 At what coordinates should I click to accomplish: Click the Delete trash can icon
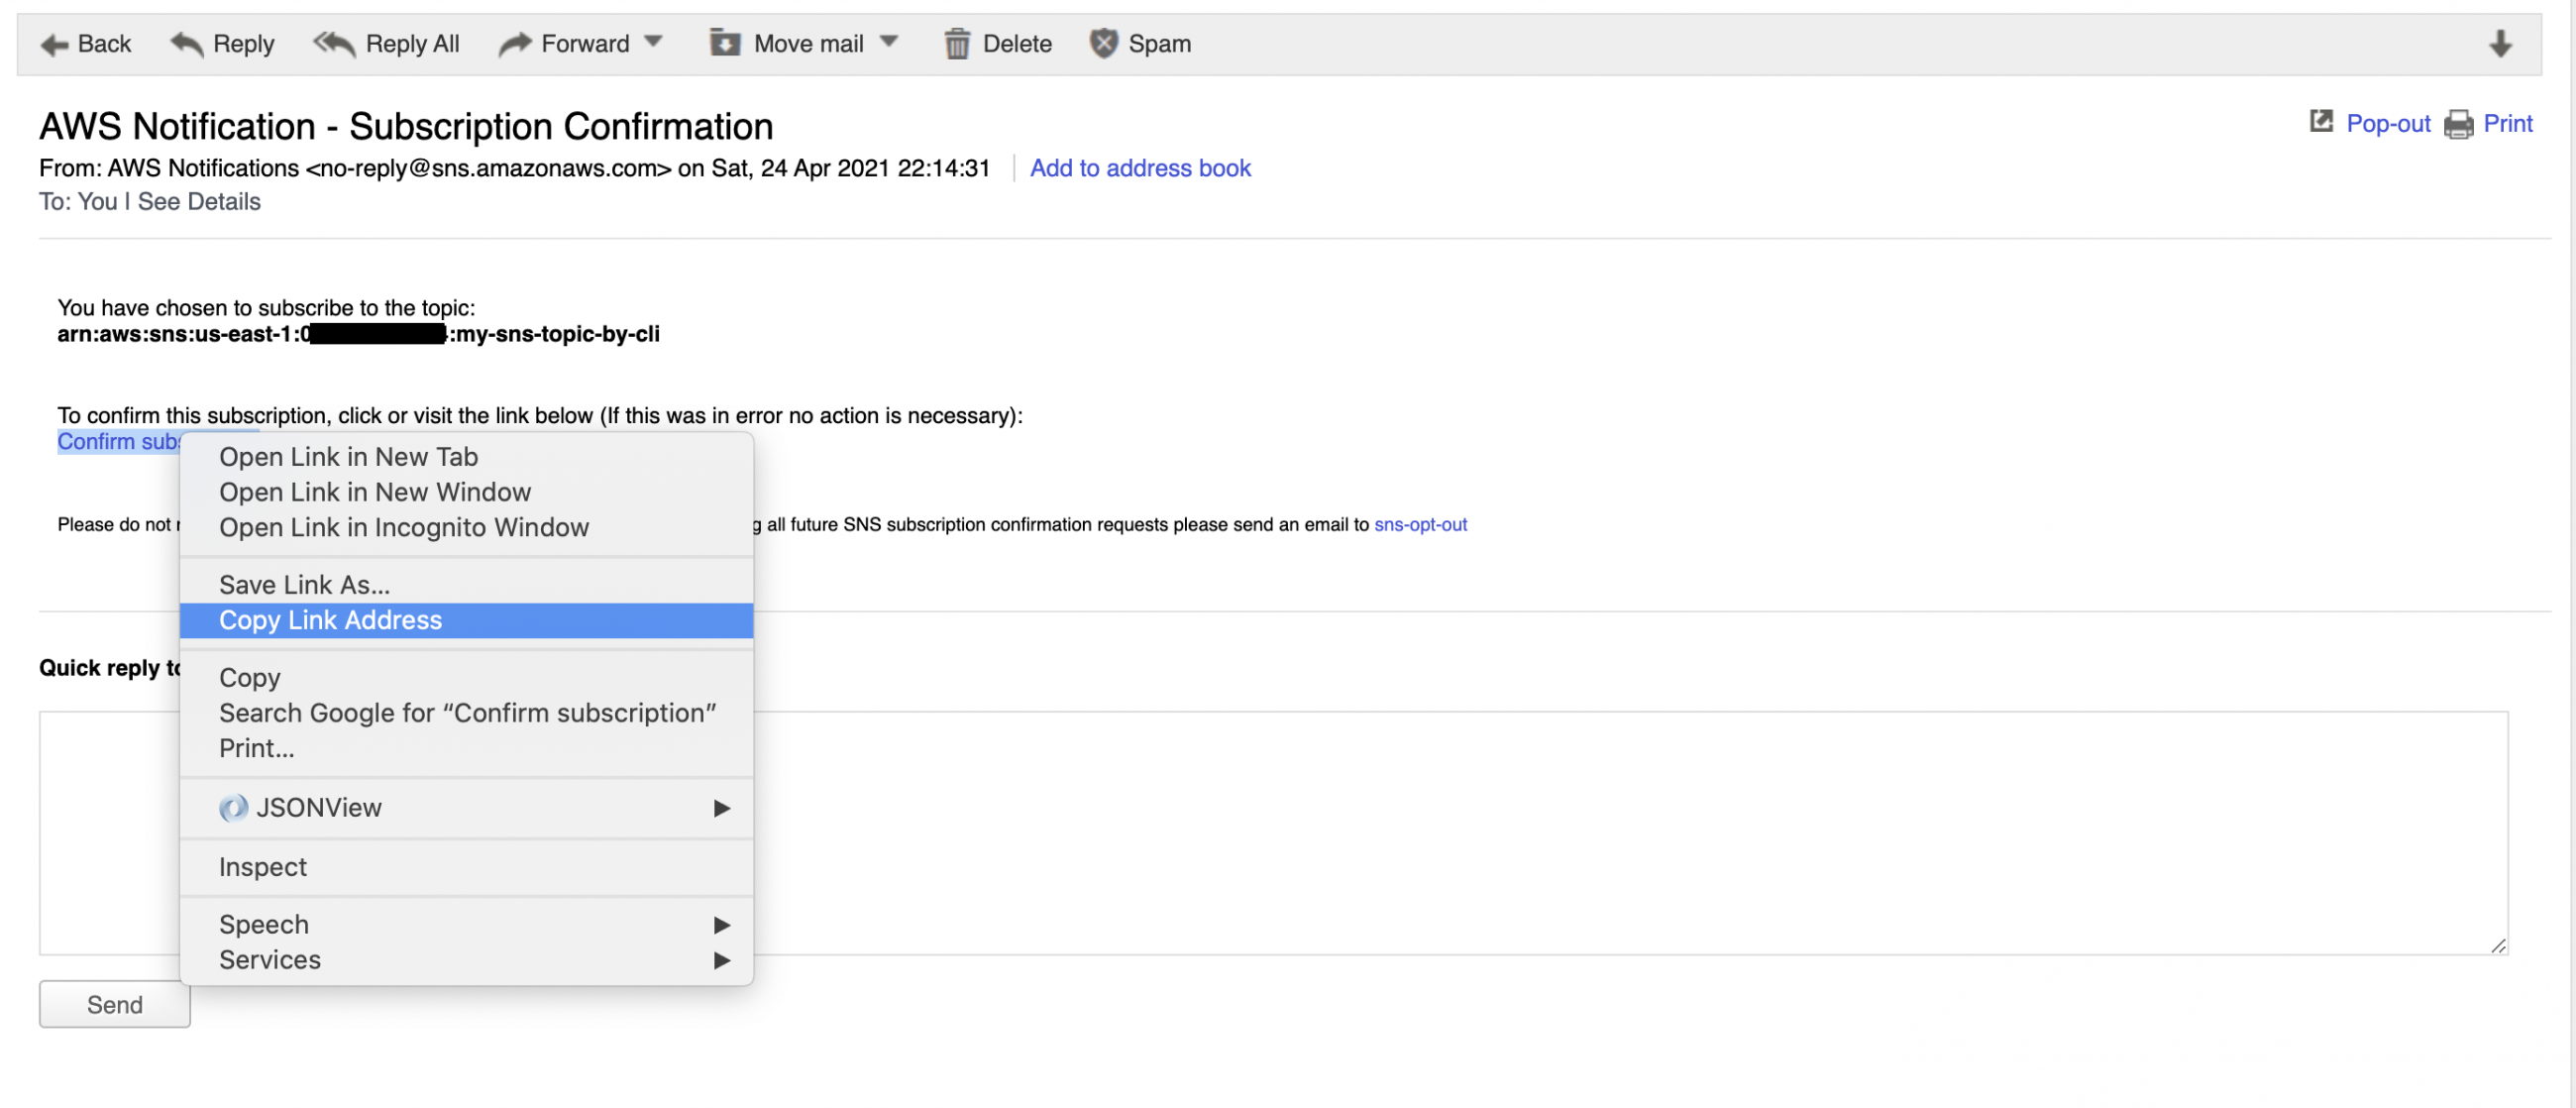957,43
